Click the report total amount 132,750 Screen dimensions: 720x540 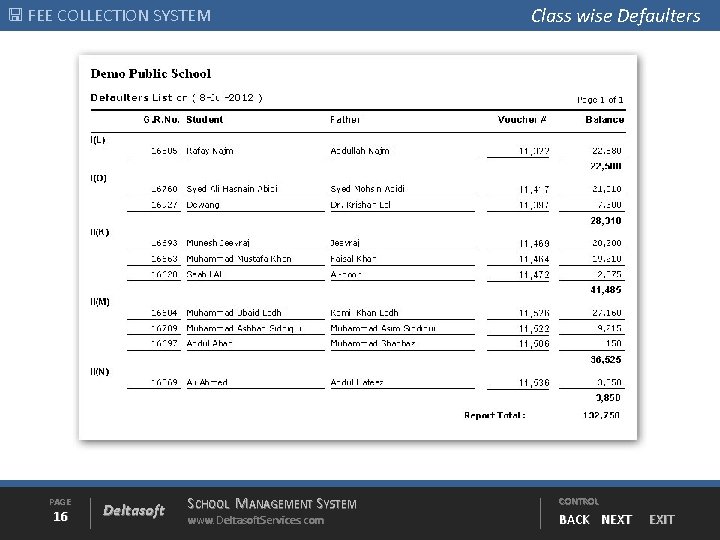coord(601,415)
